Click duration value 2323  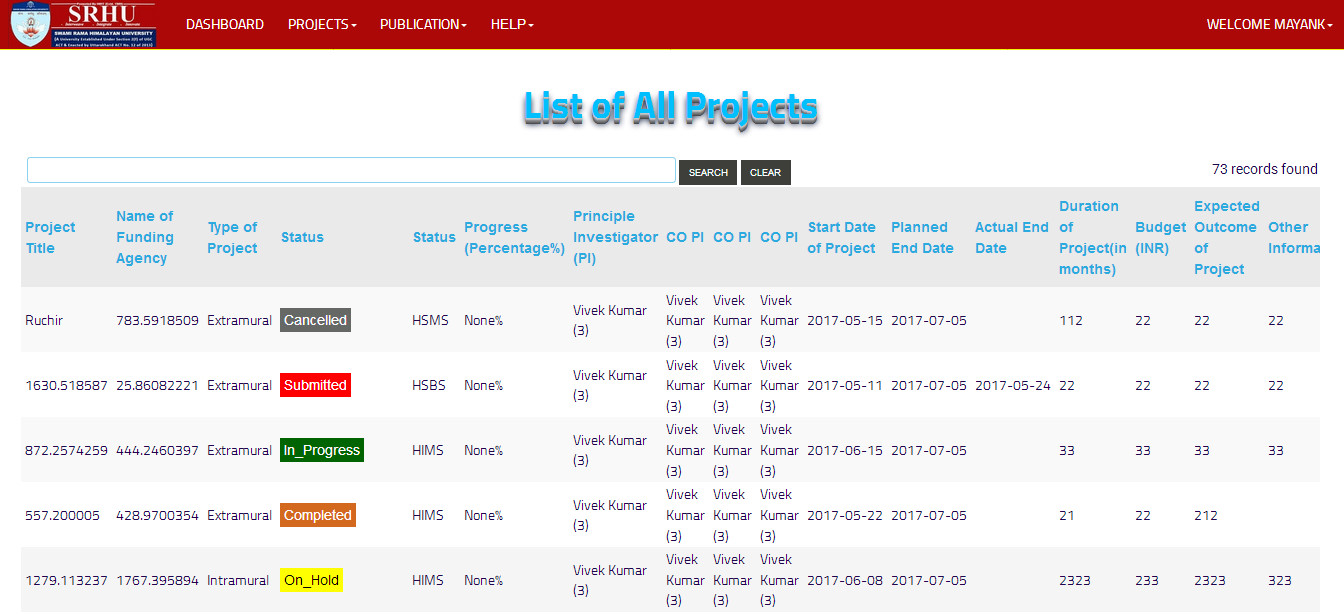[1075, 580]
